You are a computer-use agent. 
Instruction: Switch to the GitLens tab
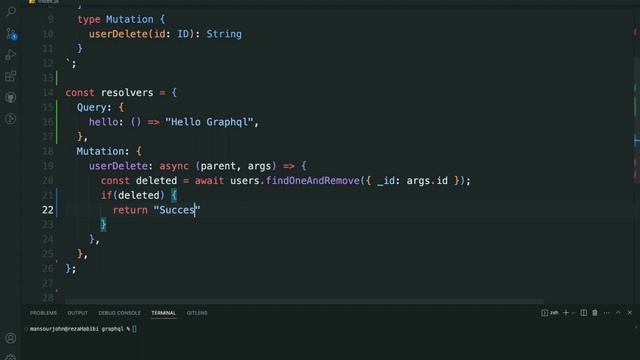click(x=197, y=313)
